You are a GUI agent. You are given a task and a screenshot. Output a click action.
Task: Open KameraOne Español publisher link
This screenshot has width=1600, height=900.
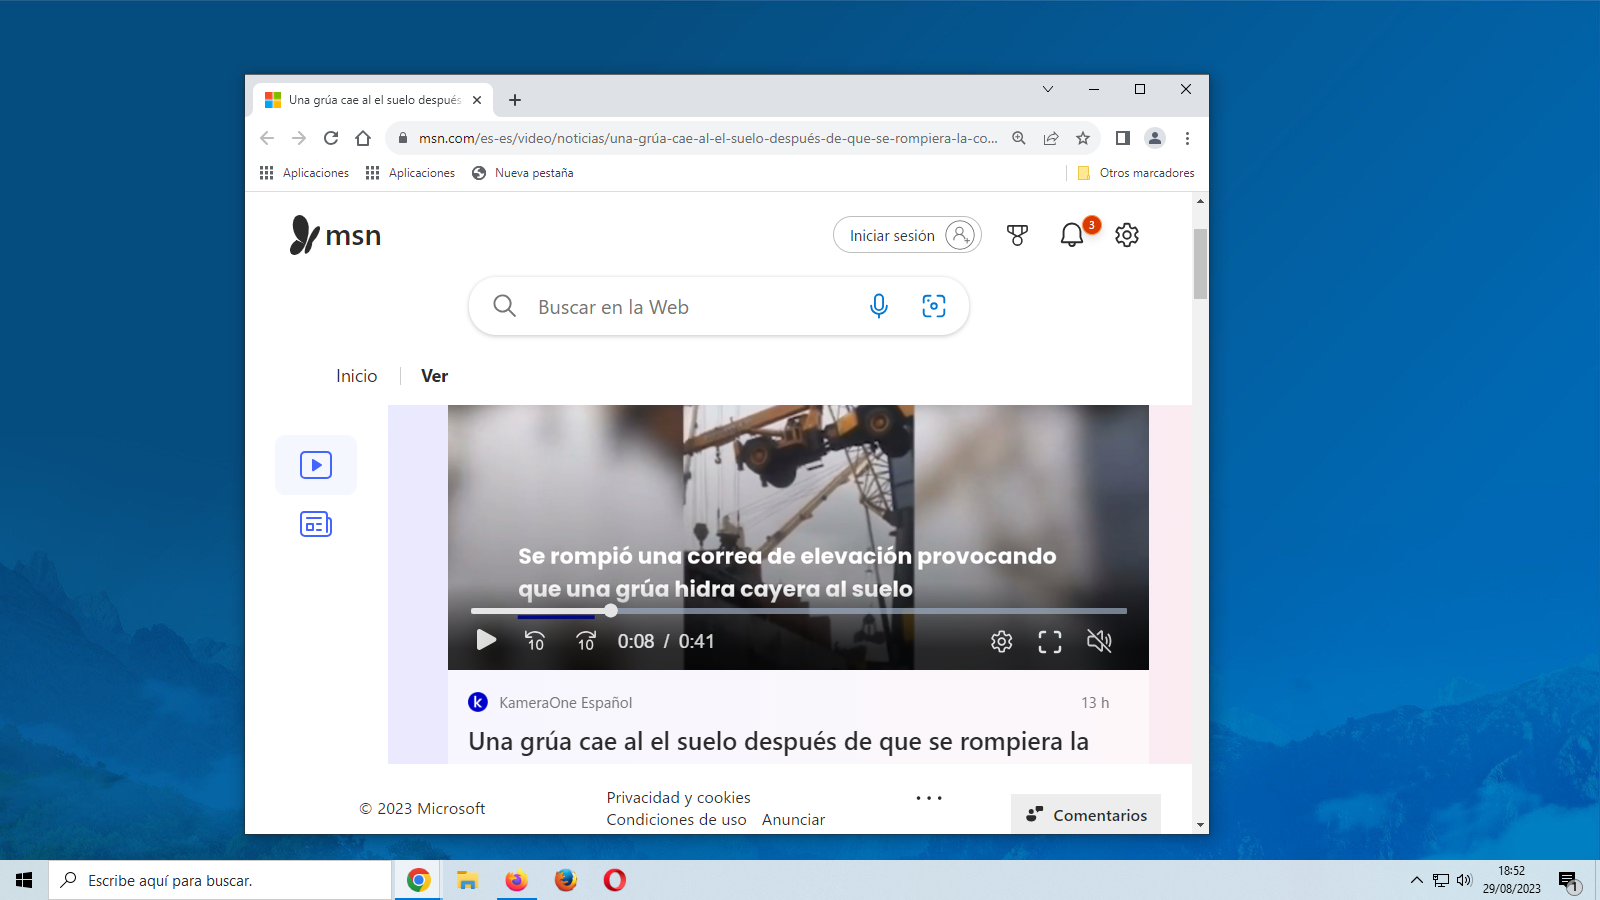(566, 703)
